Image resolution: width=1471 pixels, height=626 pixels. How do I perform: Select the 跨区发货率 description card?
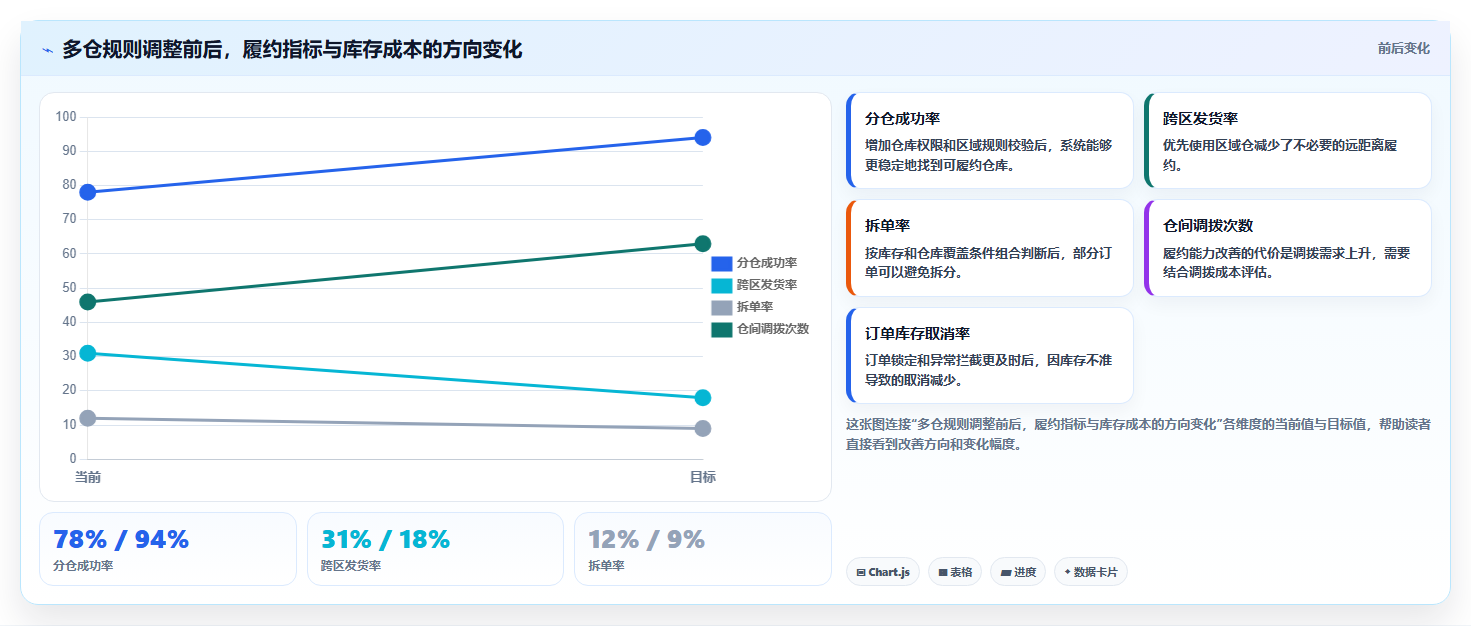pos(1288,141)
